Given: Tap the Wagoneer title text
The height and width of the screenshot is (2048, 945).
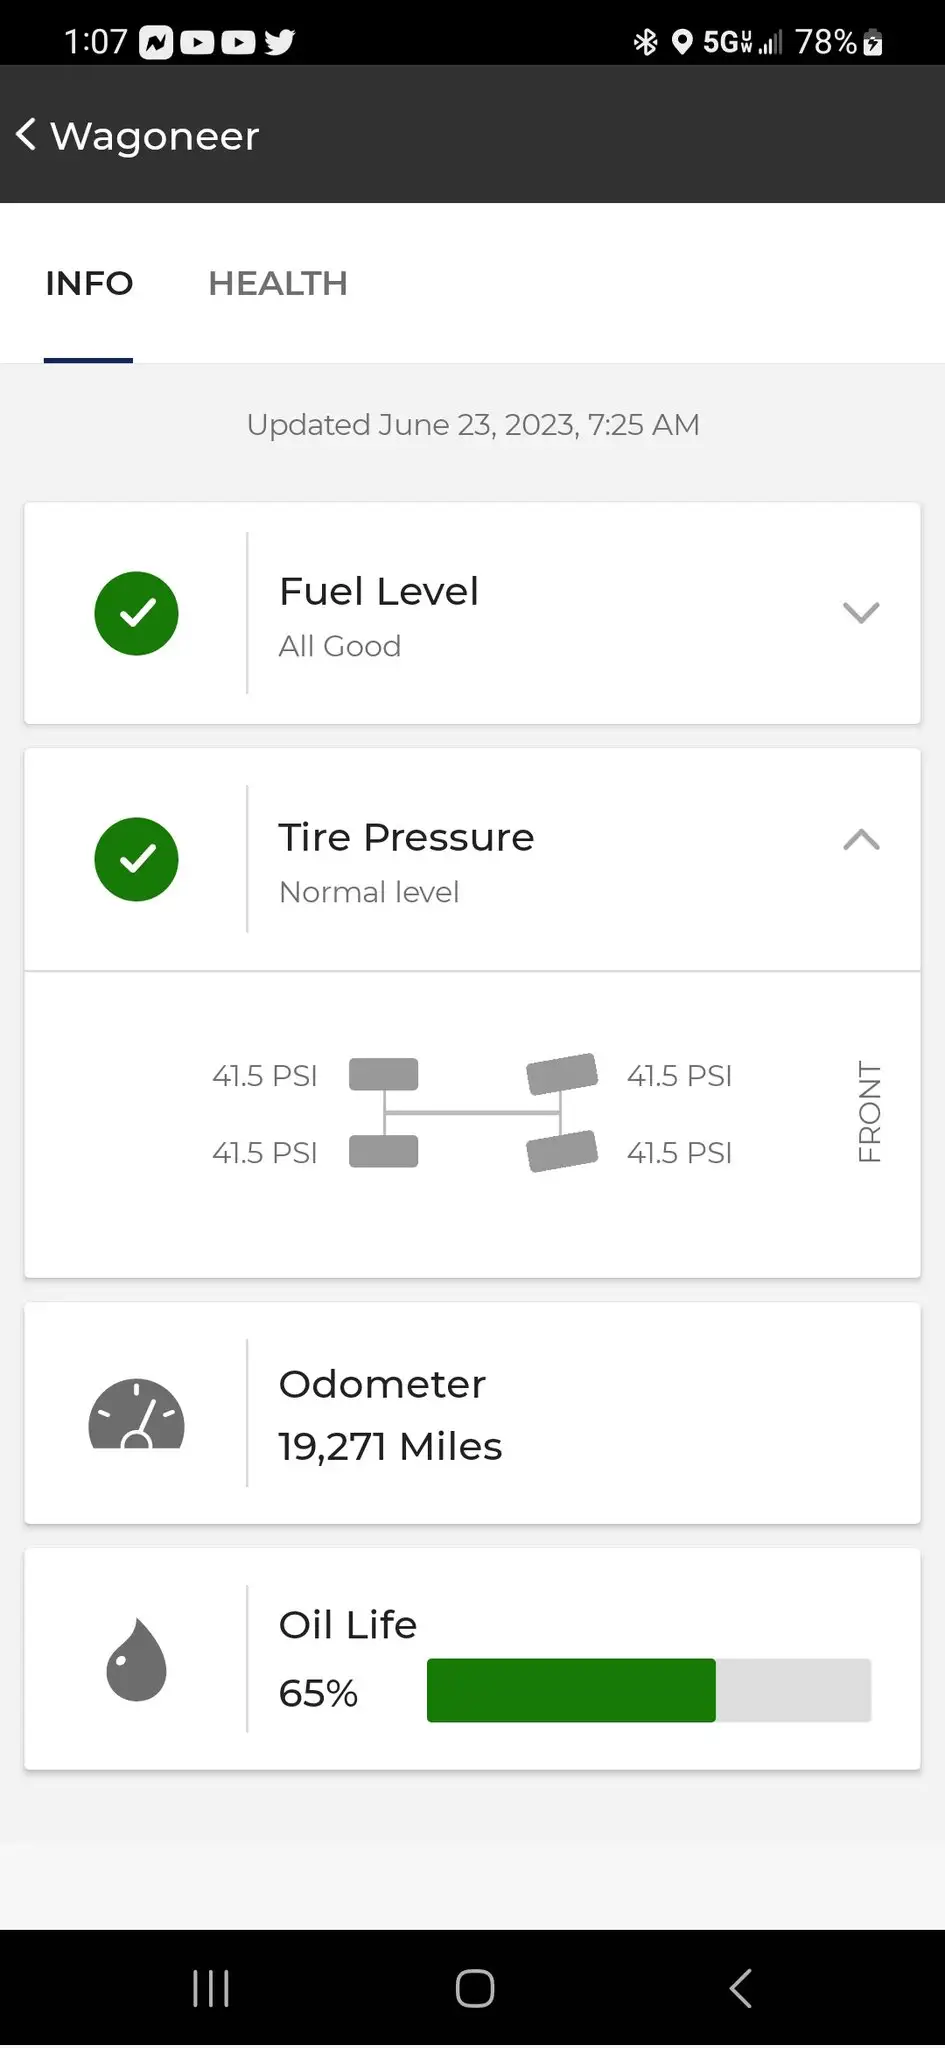Looking at the screenshot, I should [x=155, y=136].
